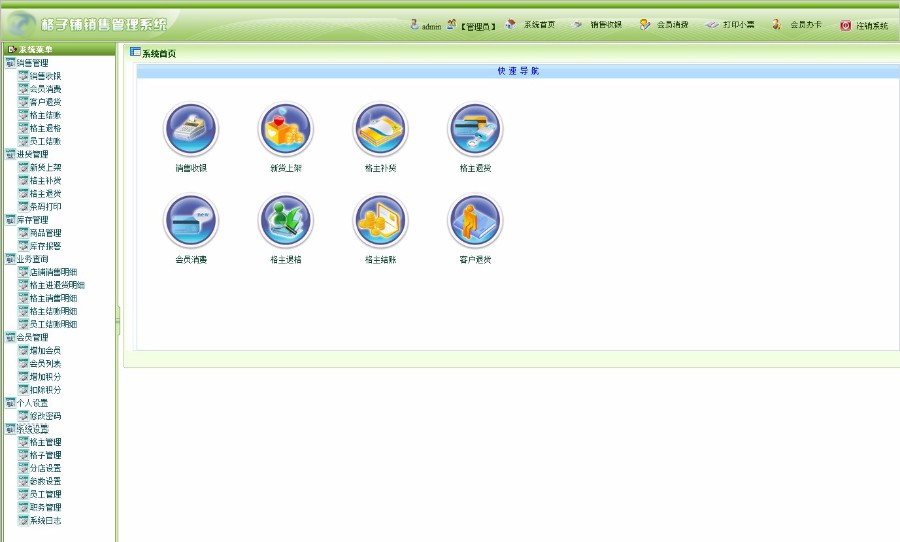Open 系统日志 in the left menu
This screenshot has width=900, height=542.
coord(45,521)
